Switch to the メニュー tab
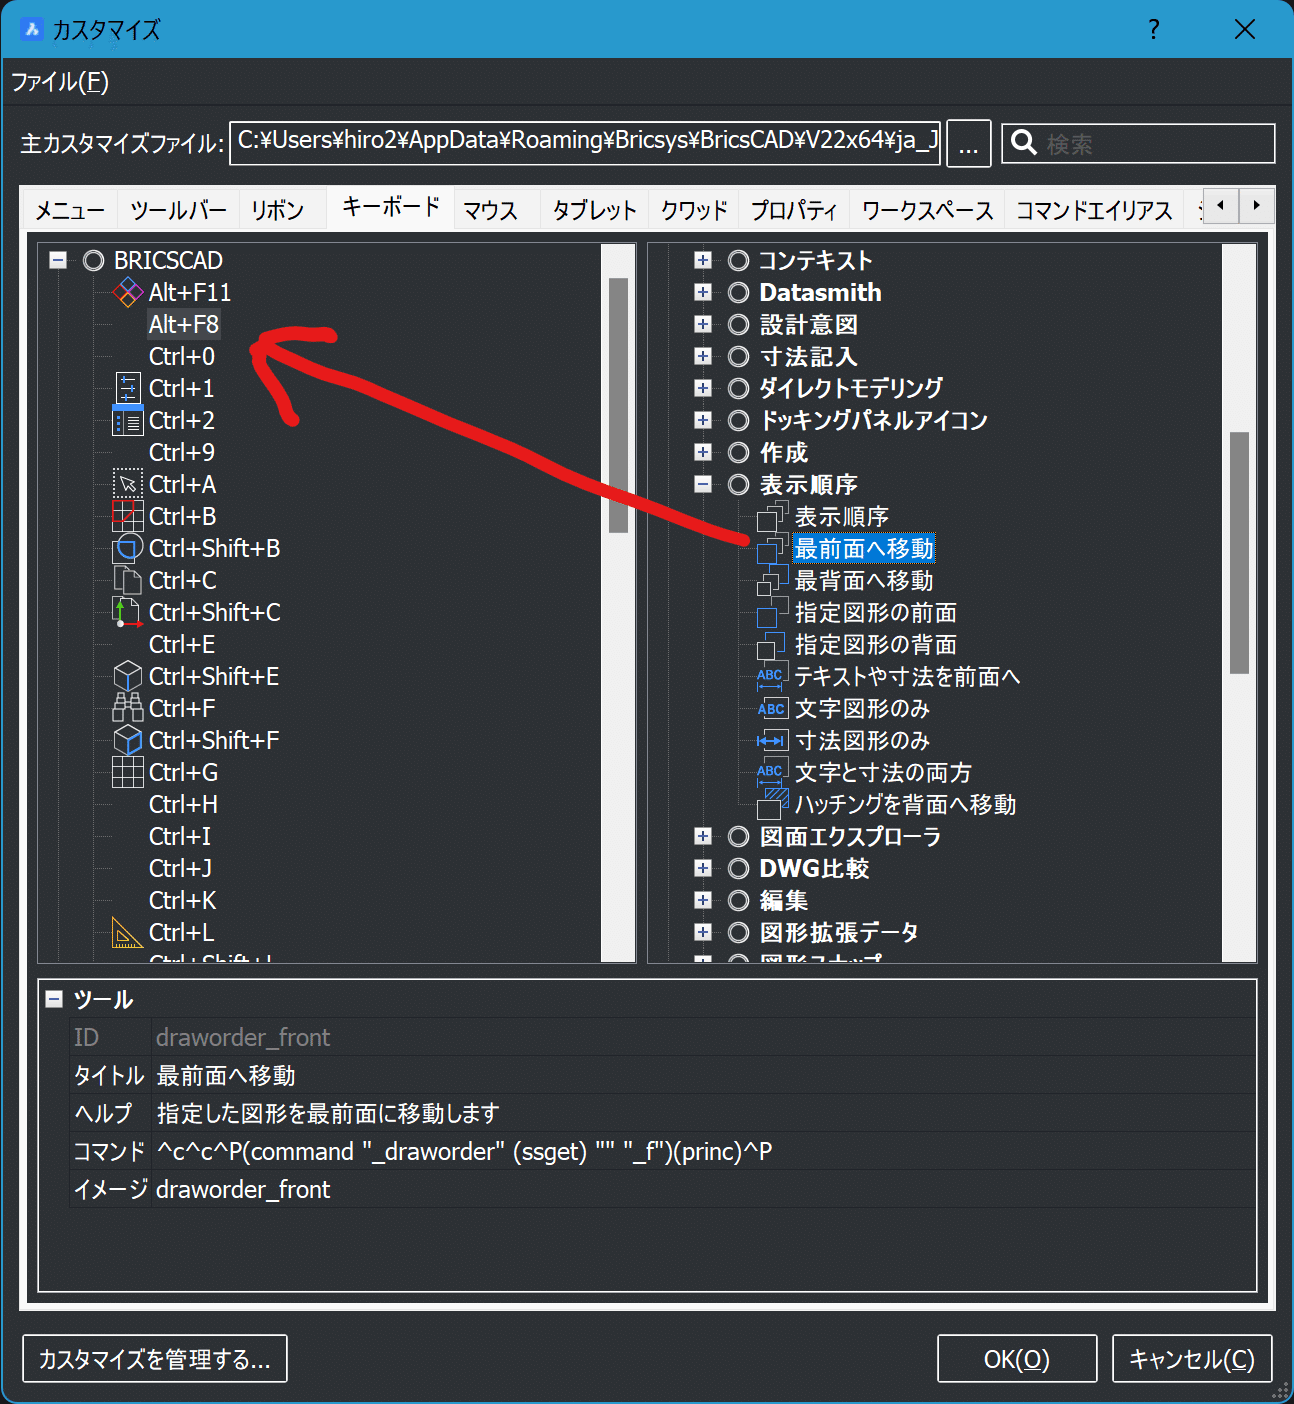Screen dimensions: 1294x1404 pyautogui.click(x=70, y=210)
